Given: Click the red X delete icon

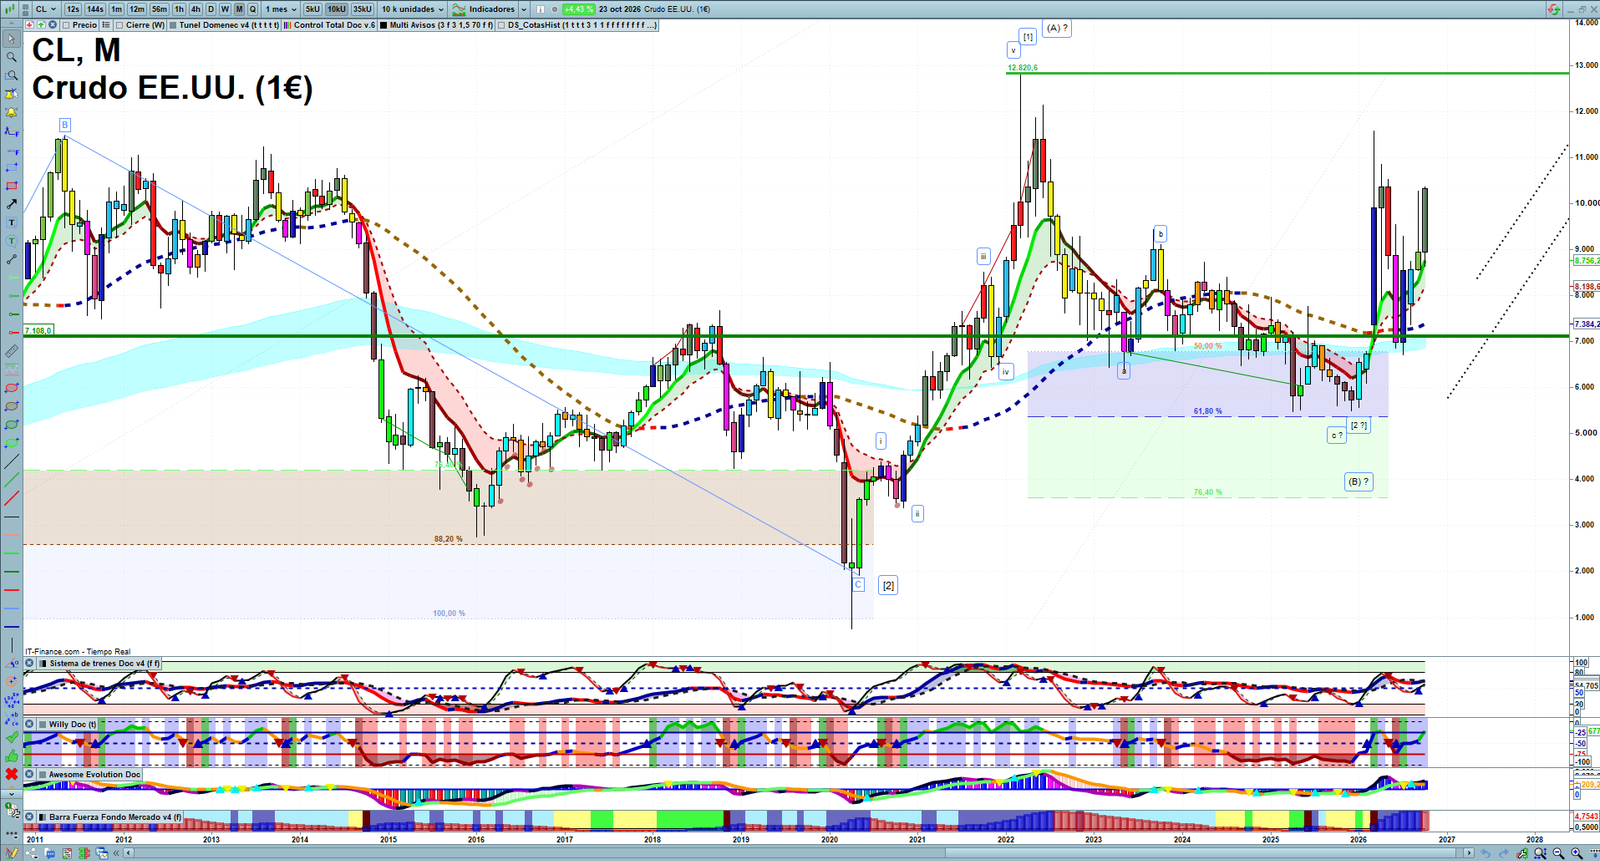Looking at the screenshot, I should click(12, 774).
